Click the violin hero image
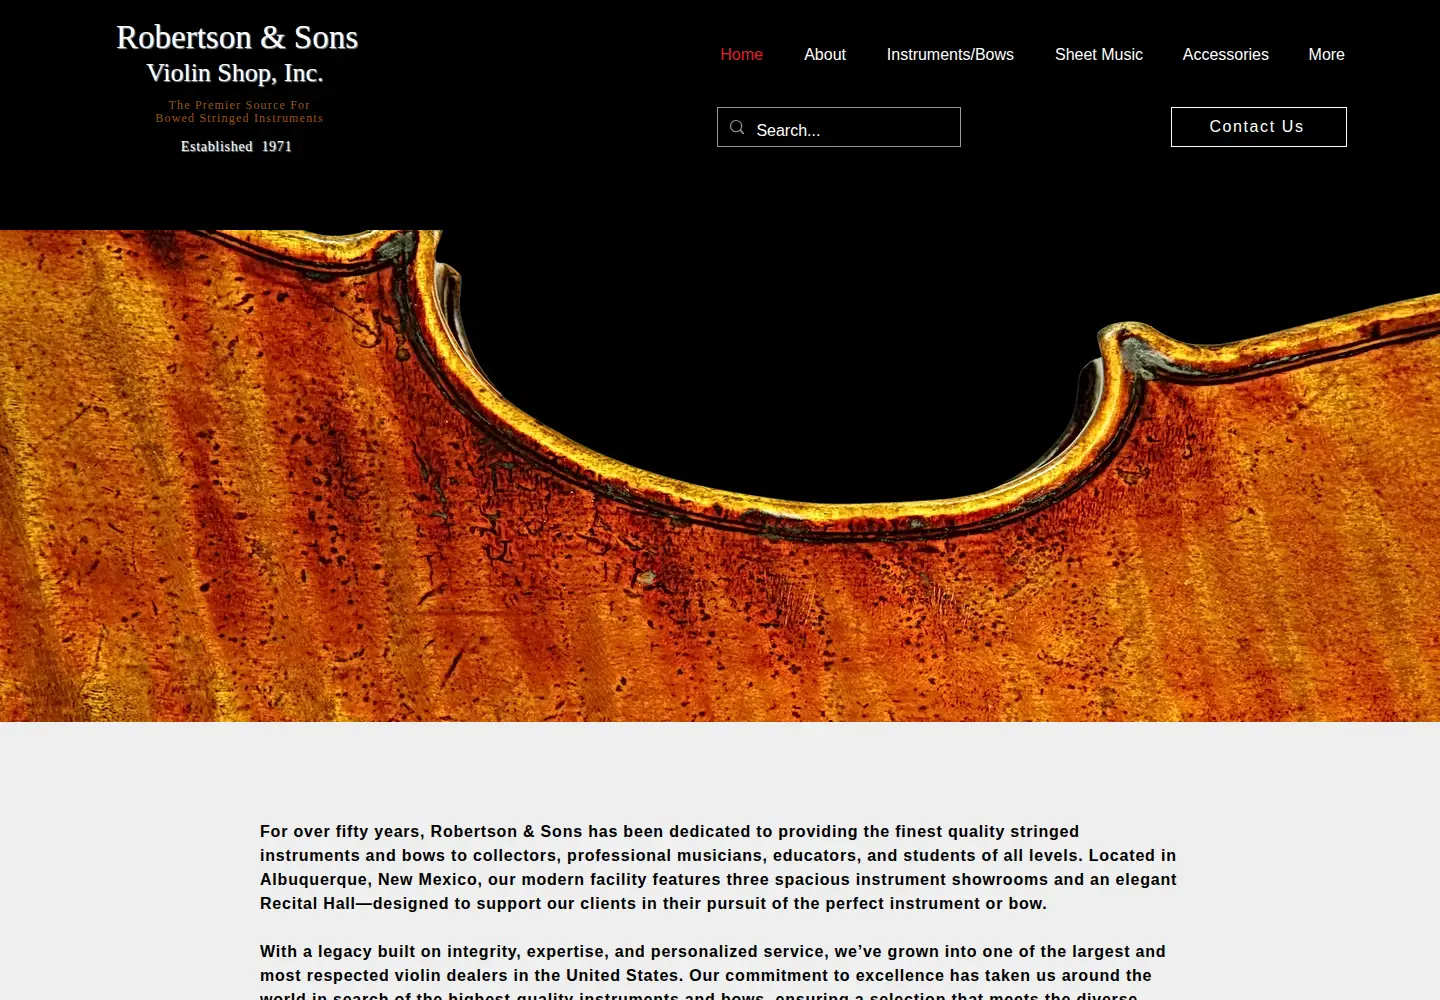Image resolution: width=1440 pixels, height=1000 pixels. pos(720,476)
